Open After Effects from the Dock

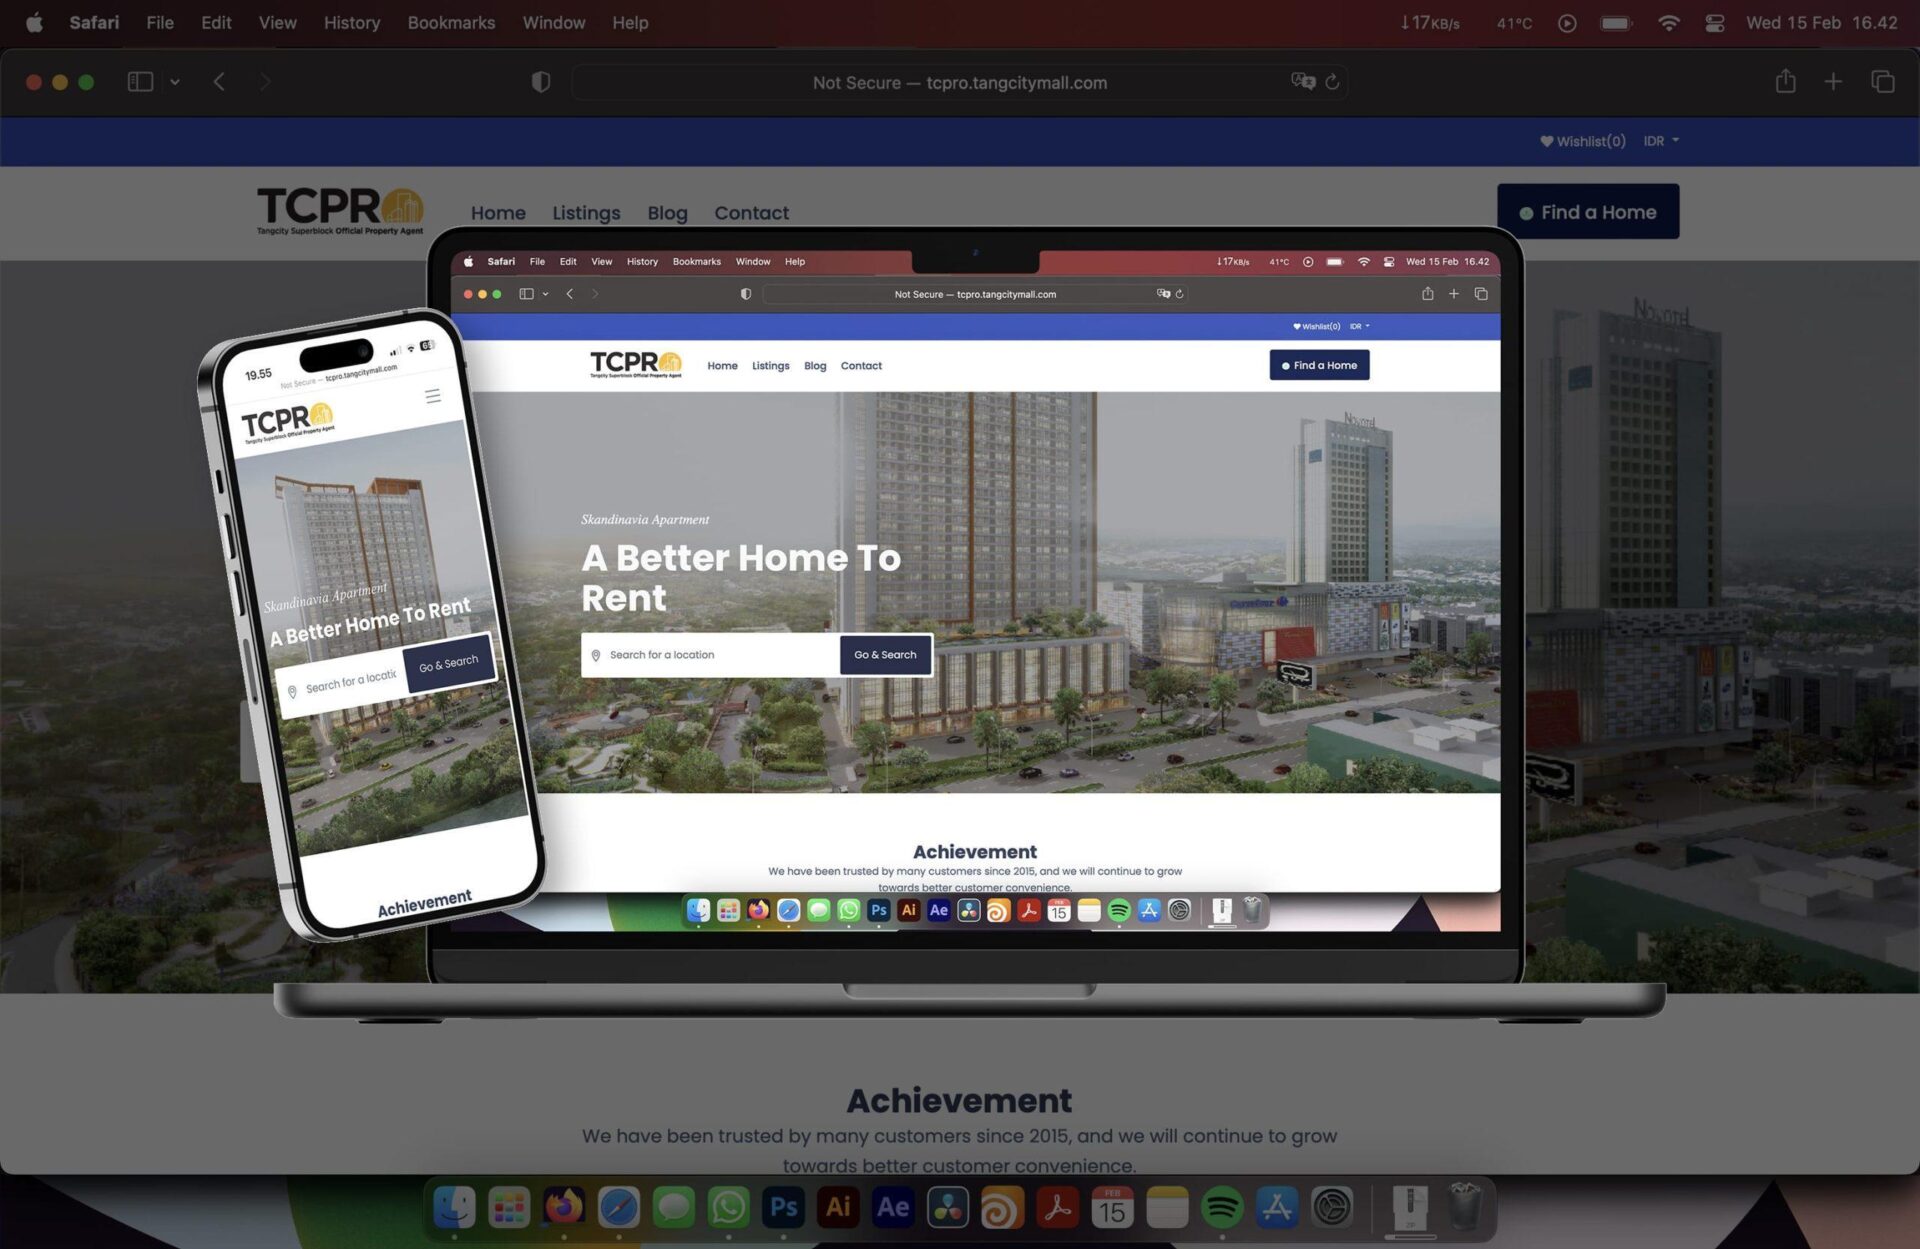click(x=893, y=1208)
